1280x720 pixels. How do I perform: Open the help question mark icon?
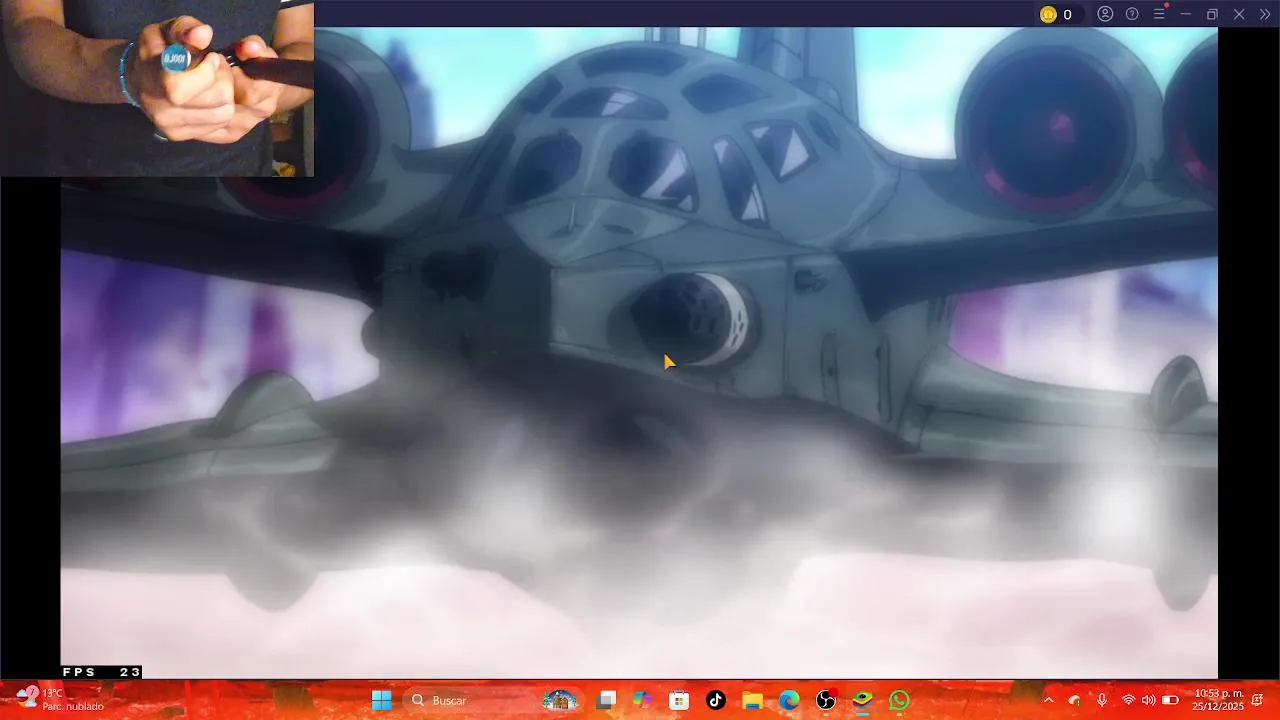(1132, 14)
